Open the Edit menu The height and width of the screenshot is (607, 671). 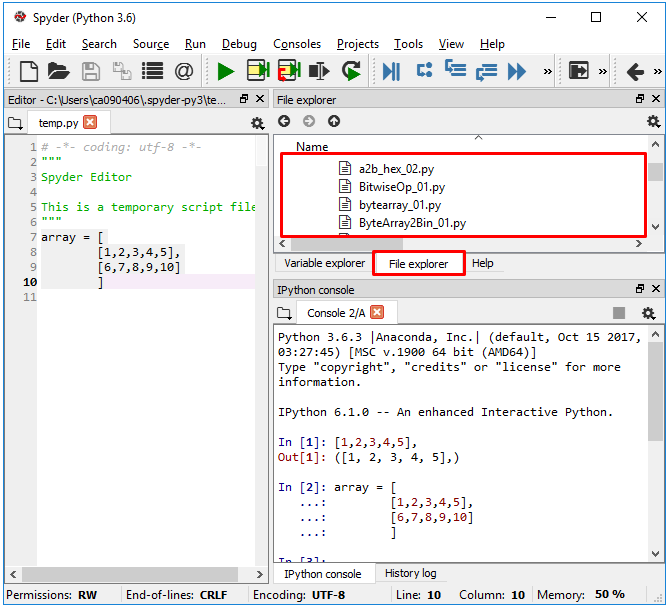[56, 44]
